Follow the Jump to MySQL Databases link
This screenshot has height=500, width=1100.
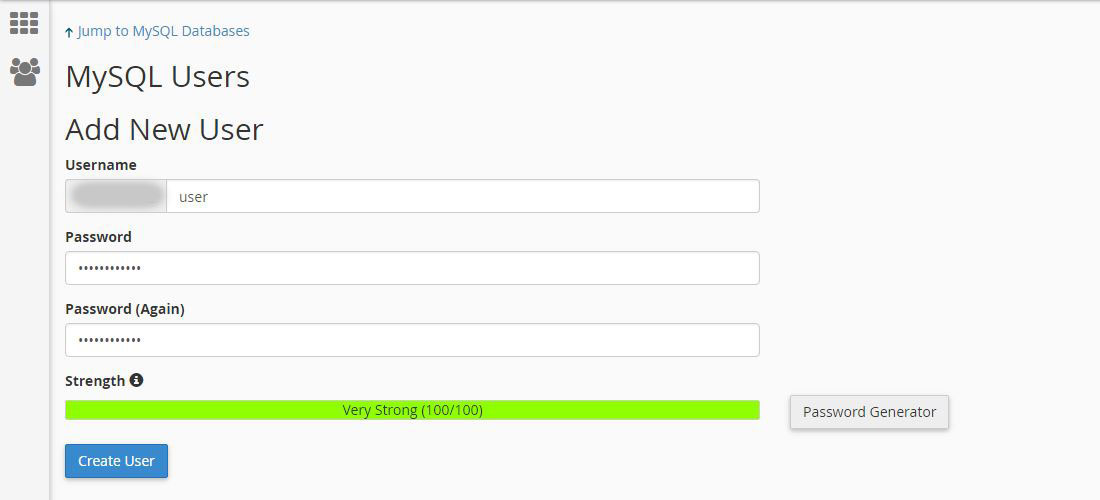tap(163, 31)
